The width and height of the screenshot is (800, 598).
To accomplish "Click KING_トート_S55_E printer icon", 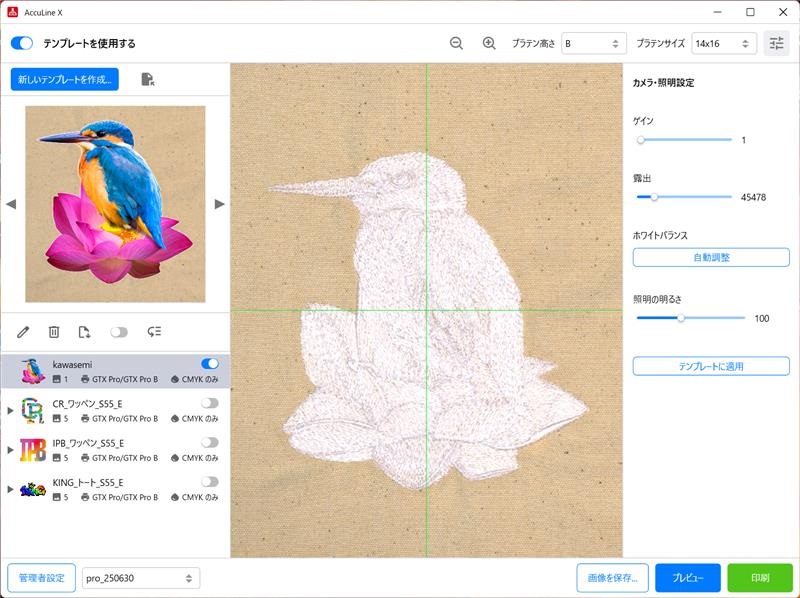I will (x=85, y=497).
